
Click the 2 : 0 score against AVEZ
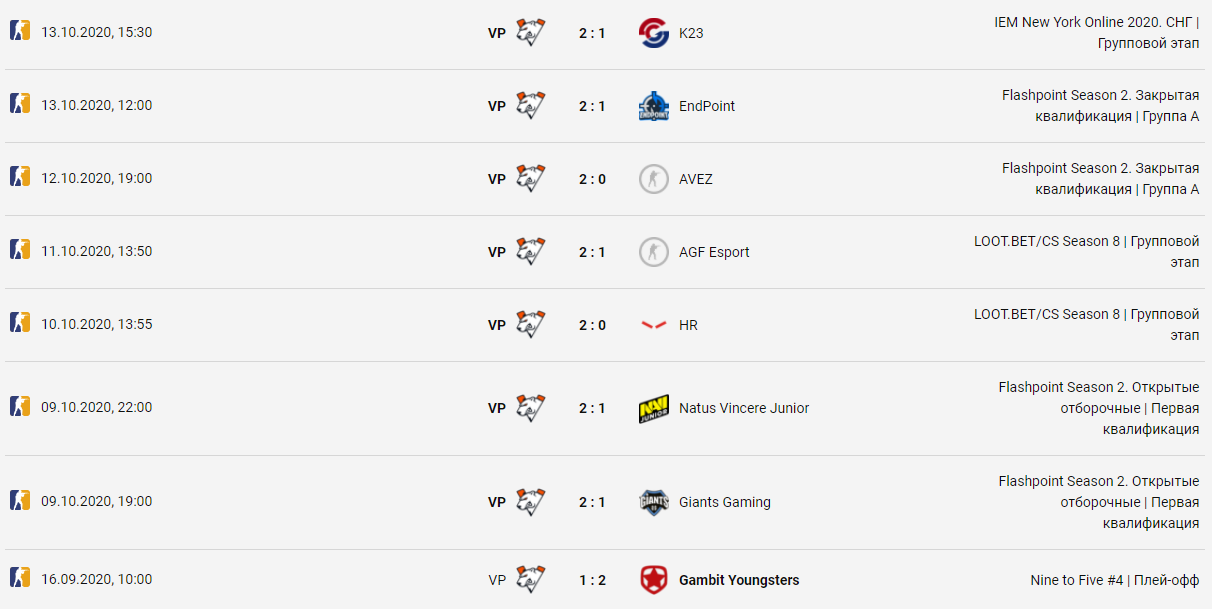592,179
